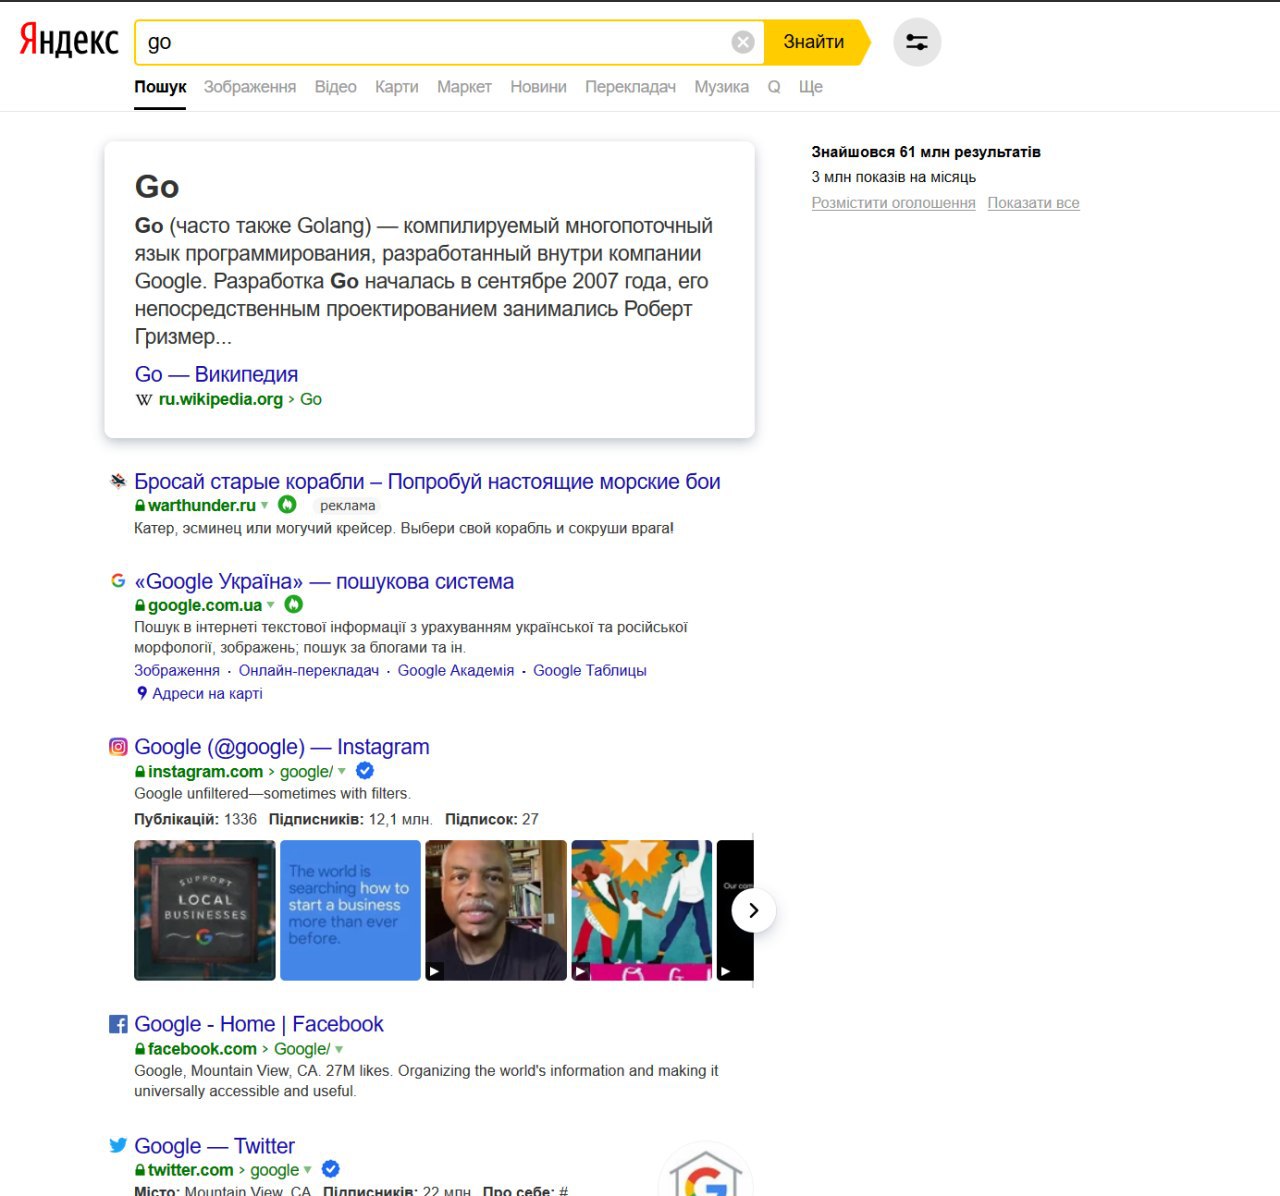The image size is (1280, 1196).
Task: Open the Перекладач tab
Action: click(x=631, y=87)
